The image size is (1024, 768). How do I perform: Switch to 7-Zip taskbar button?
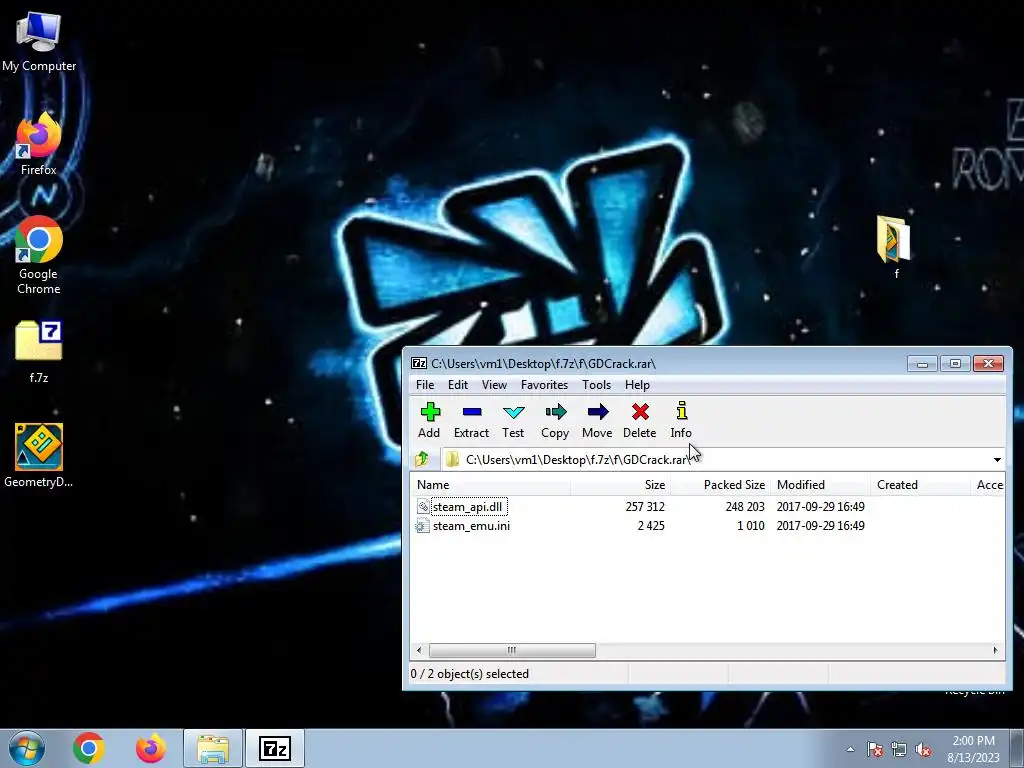(275, 749)
